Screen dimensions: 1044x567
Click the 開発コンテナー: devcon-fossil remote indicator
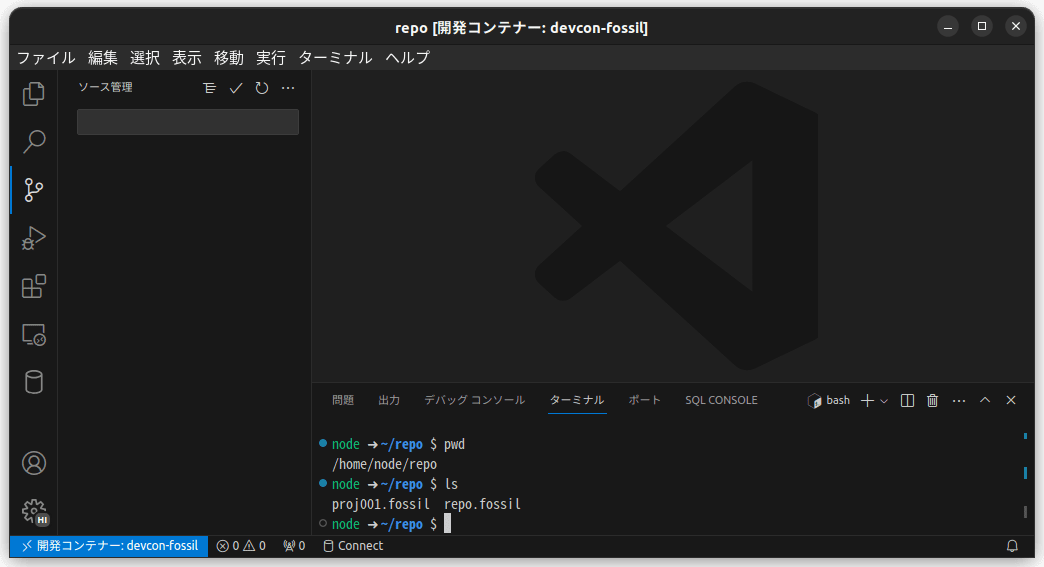[109, 546]
